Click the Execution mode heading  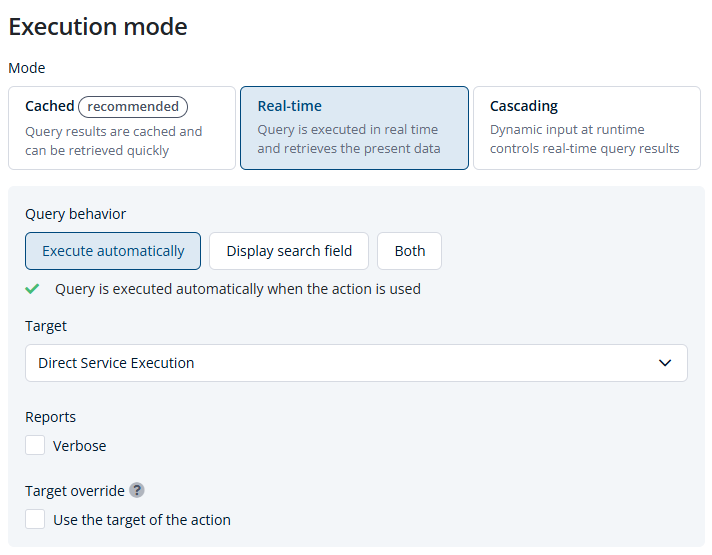pos(98,27)
